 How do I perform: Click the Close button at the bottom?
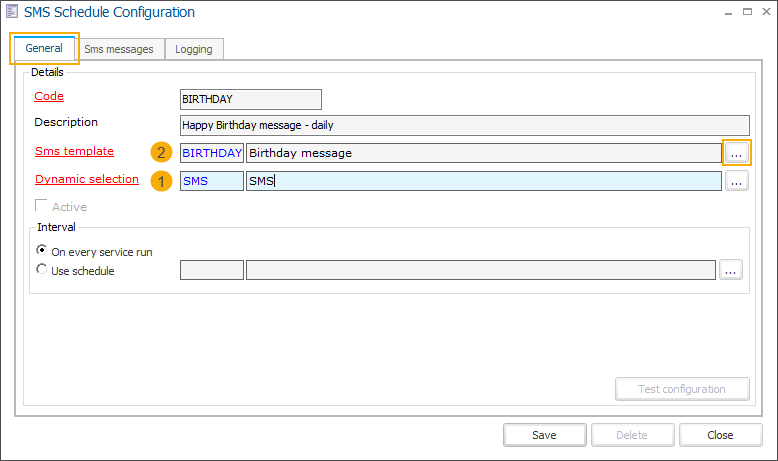click(x=720, y=435)
